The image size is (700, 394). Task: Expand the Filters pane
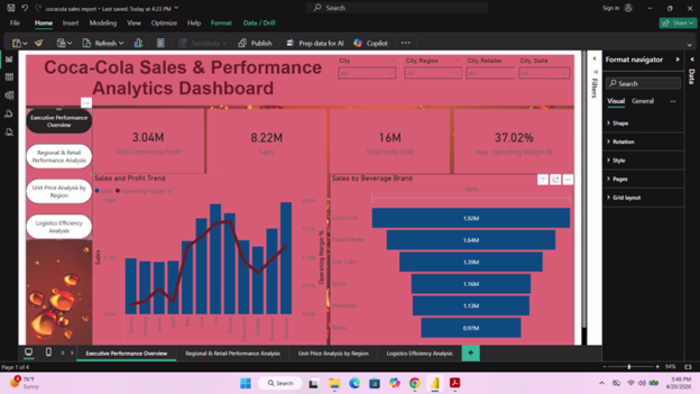tap(594, 59)
